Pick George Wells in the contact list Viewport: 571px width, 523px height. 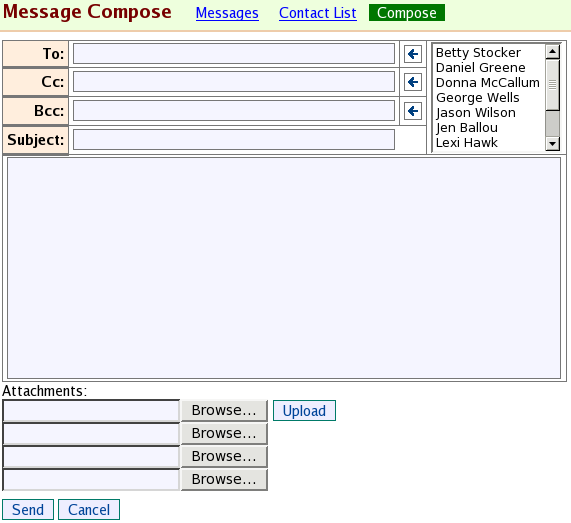[x=477, y=98]
